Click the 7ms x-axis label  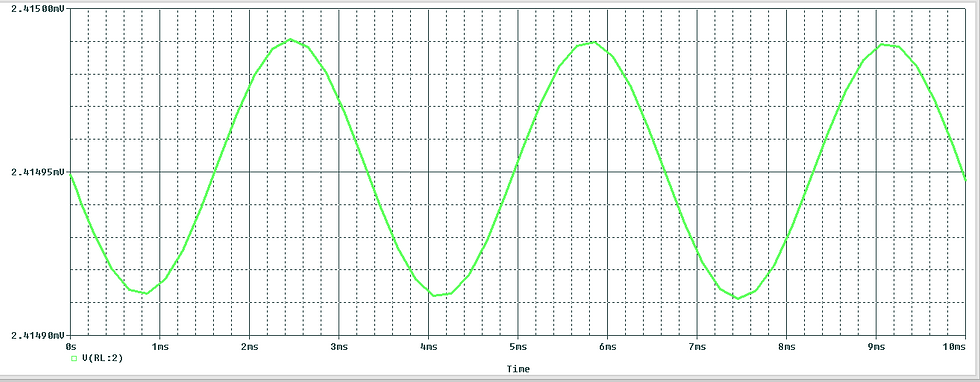click(697, 346)
